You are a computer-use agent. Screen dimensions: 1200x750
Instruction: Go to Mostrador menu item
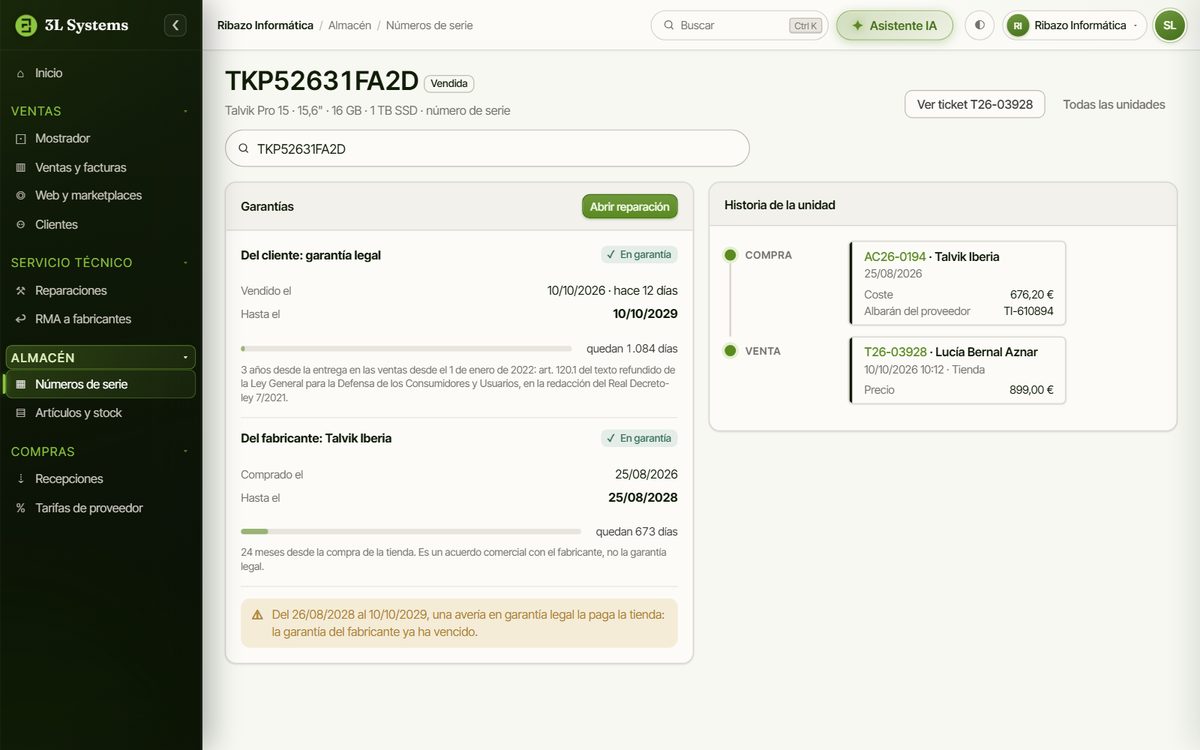pyautogui.click(x=101, y=138)
